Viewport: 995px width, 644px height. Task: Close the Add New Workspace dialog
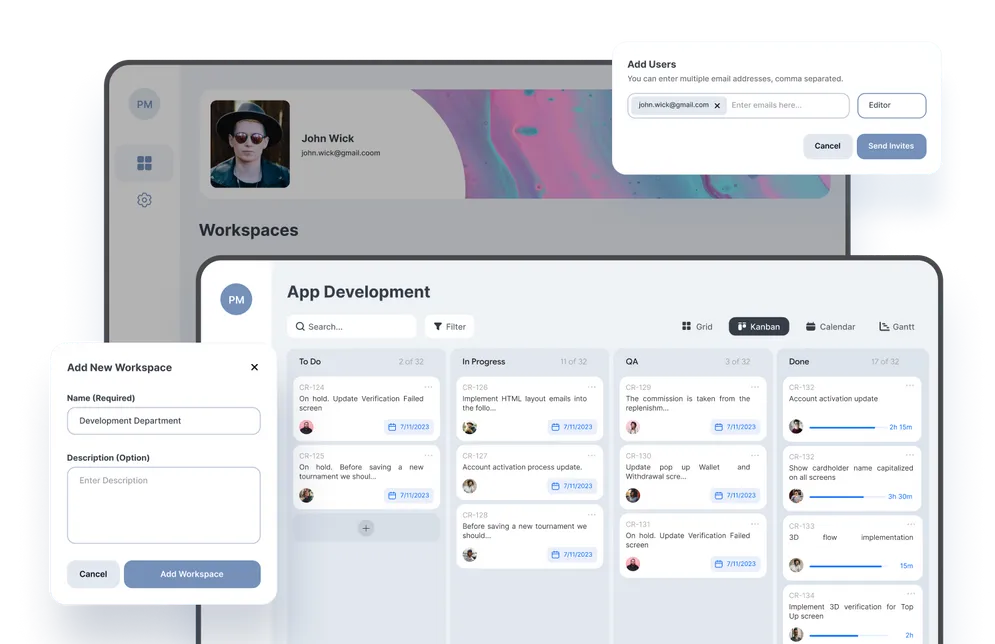coord(254,367)
